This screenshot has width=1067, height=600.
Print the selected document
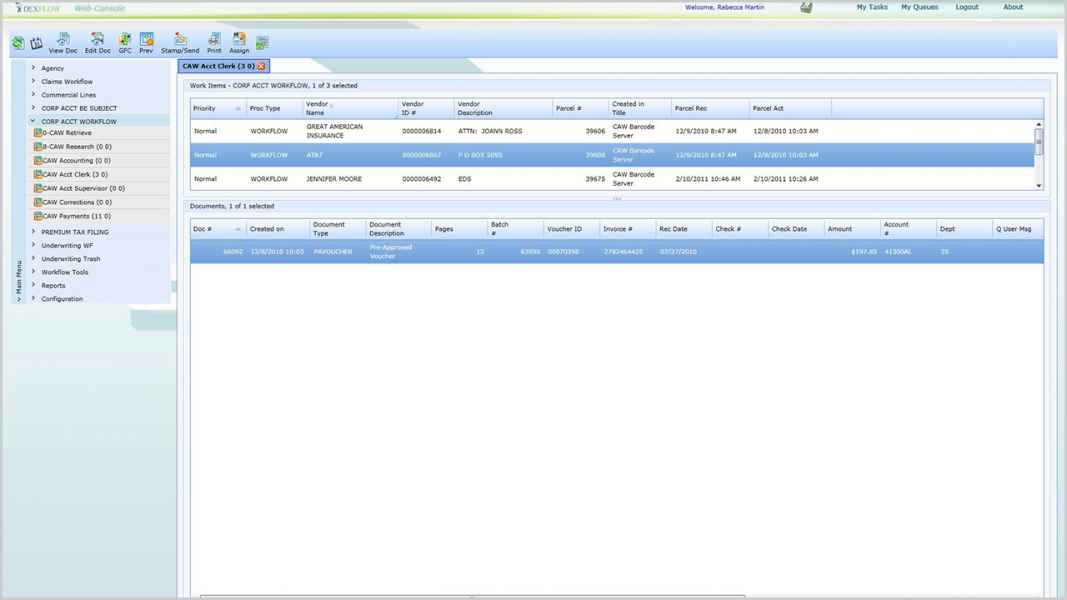(x=214, y=42)
